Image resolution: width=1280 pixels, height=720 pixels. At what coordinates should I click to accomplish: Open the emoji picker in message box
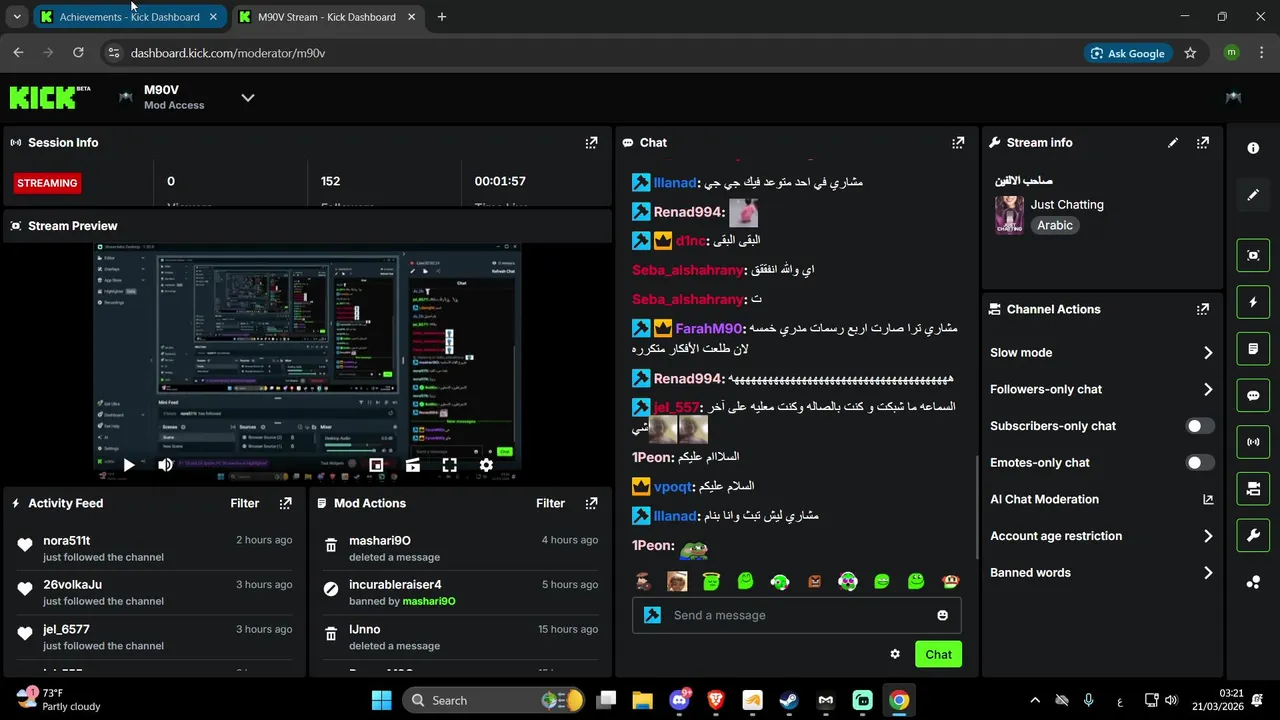point(942,615)
